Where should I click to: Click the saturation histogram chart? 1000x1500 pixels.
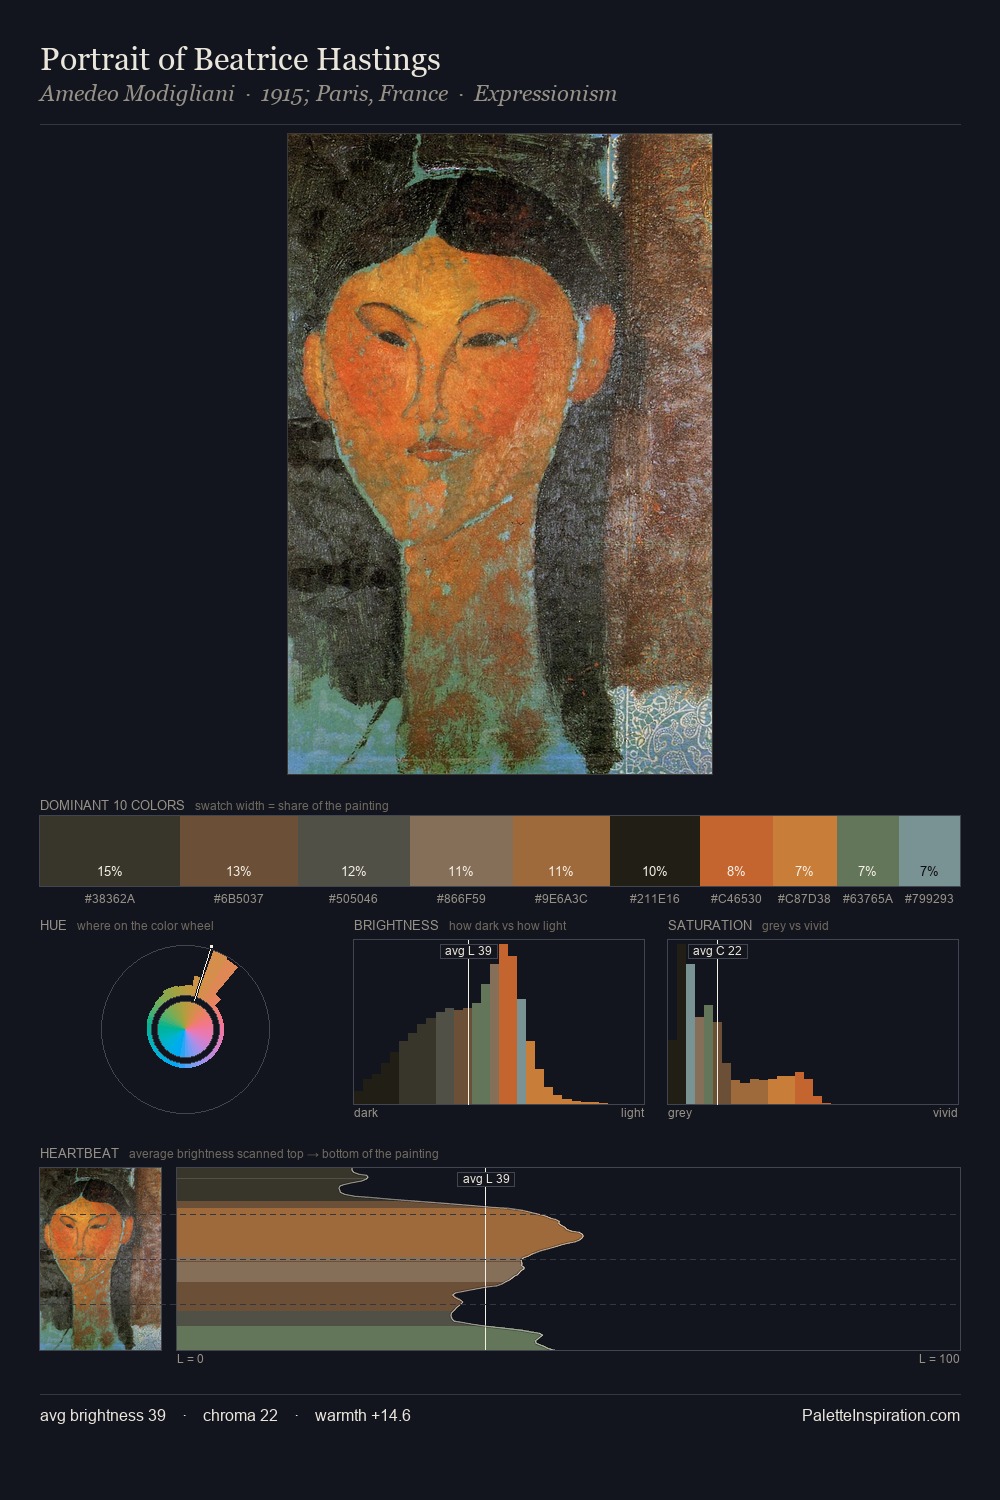813,1022
